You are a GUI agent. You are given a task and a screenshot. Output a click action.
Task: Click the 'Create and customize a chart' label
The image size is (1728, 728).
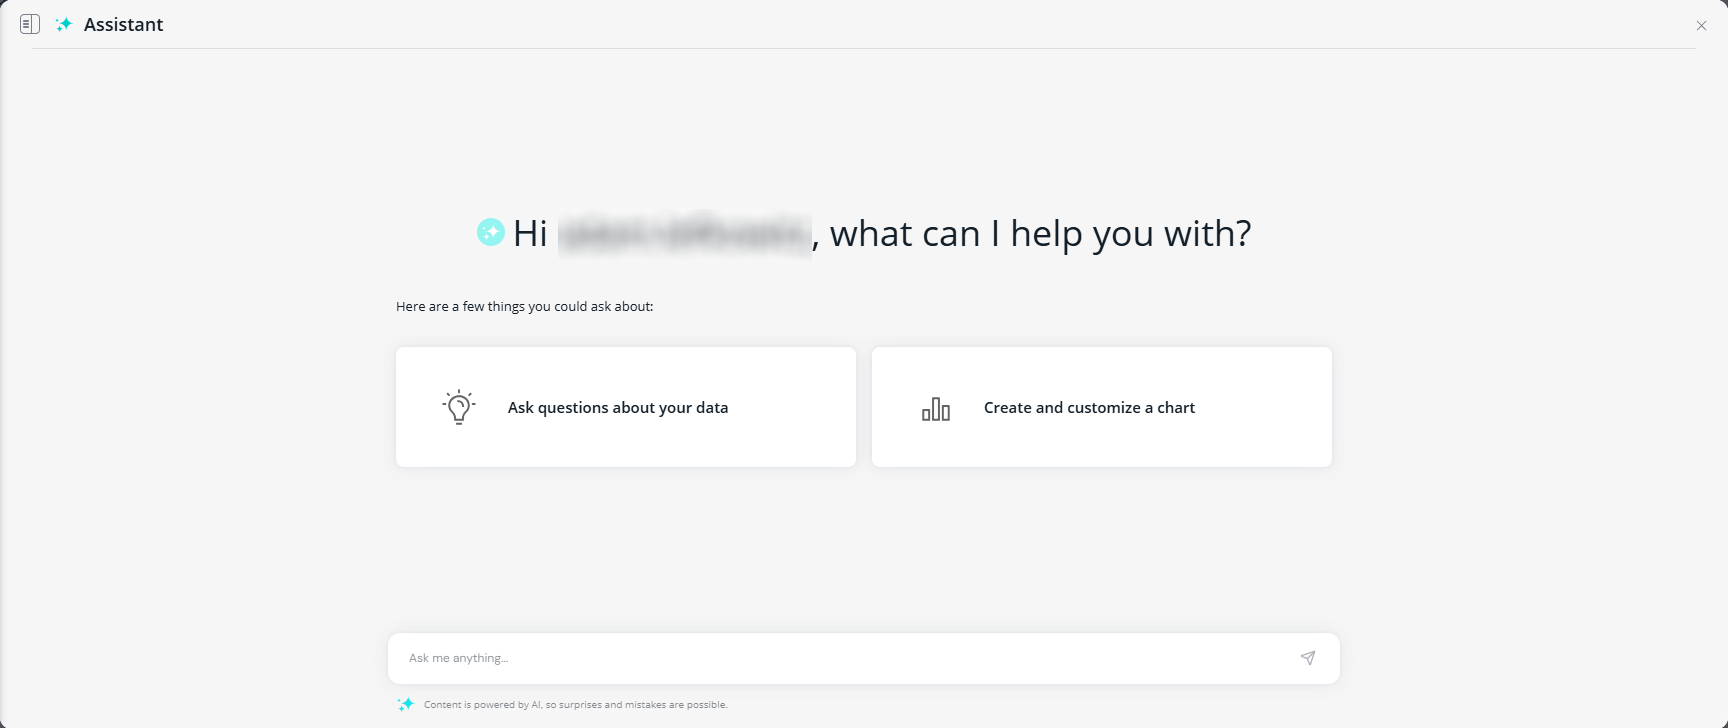[1089, 408]
